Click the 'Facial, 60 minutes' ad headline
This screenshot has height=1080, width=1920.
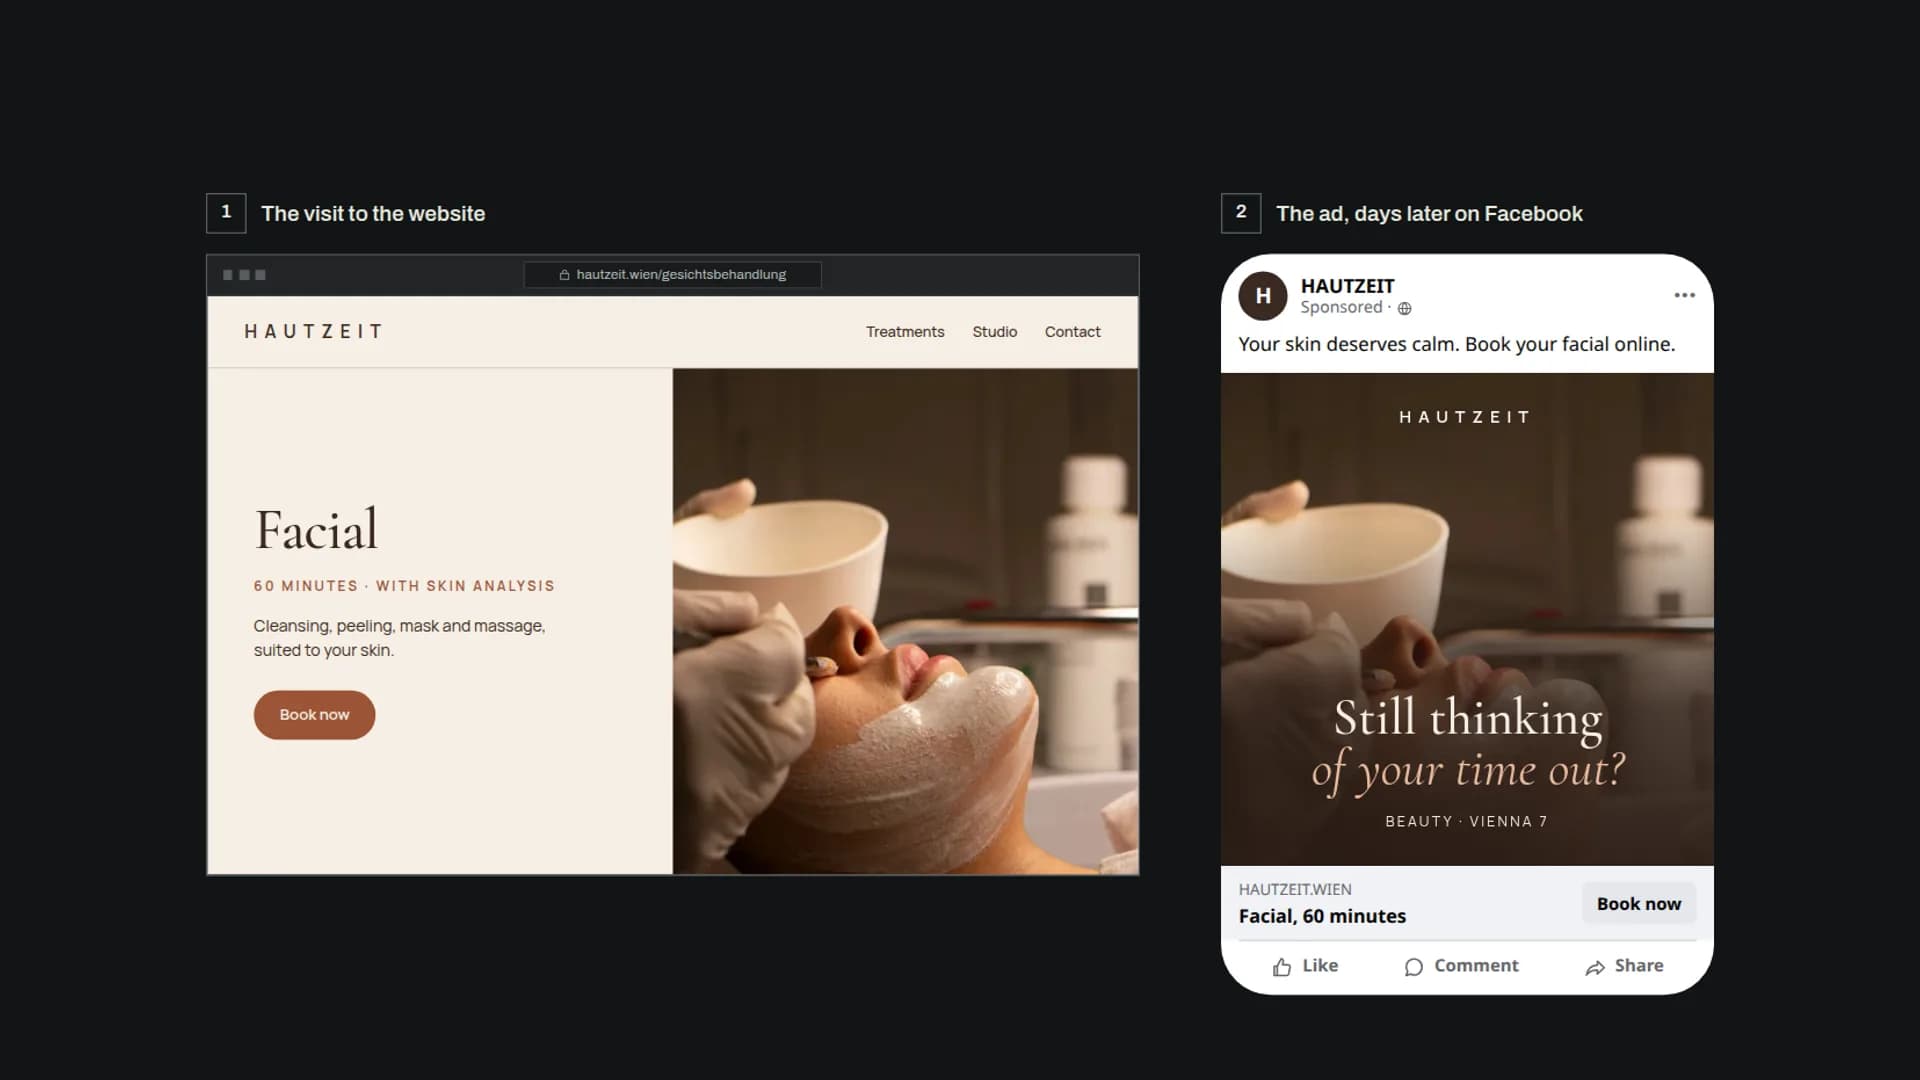click(x=1322, y=916)
